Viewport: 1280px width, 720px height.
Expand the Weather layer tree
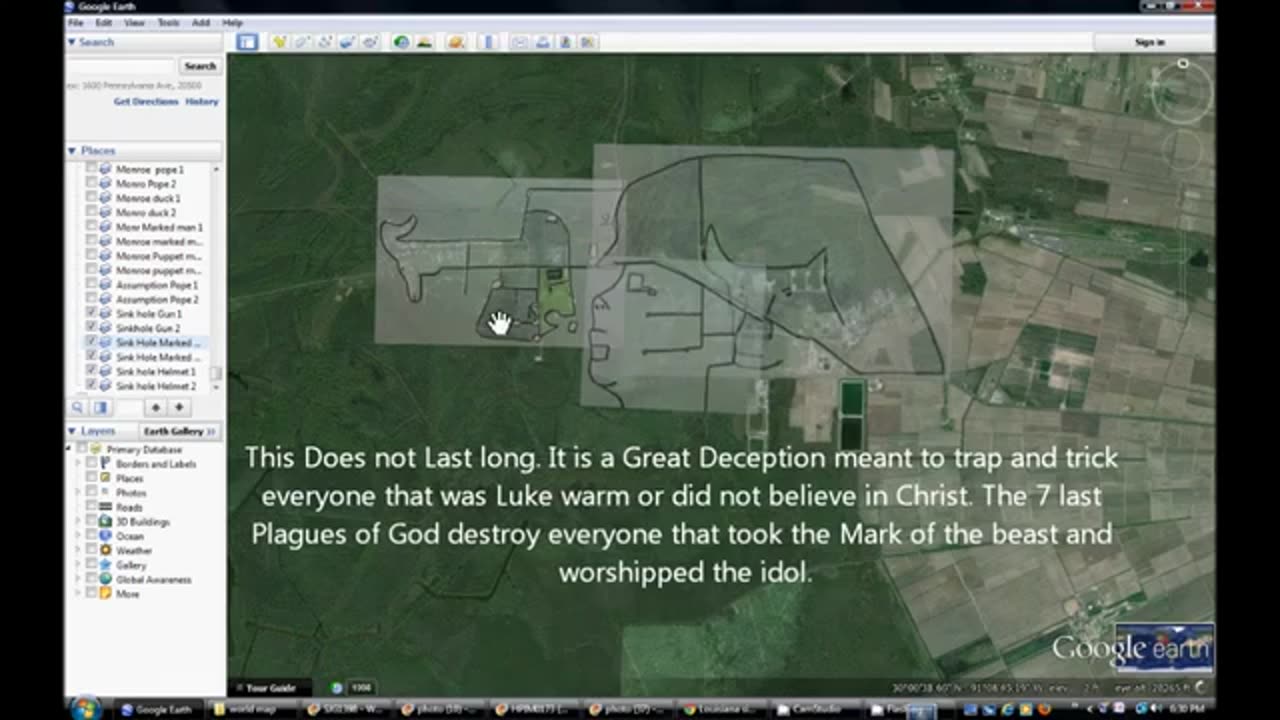(80, 550)
